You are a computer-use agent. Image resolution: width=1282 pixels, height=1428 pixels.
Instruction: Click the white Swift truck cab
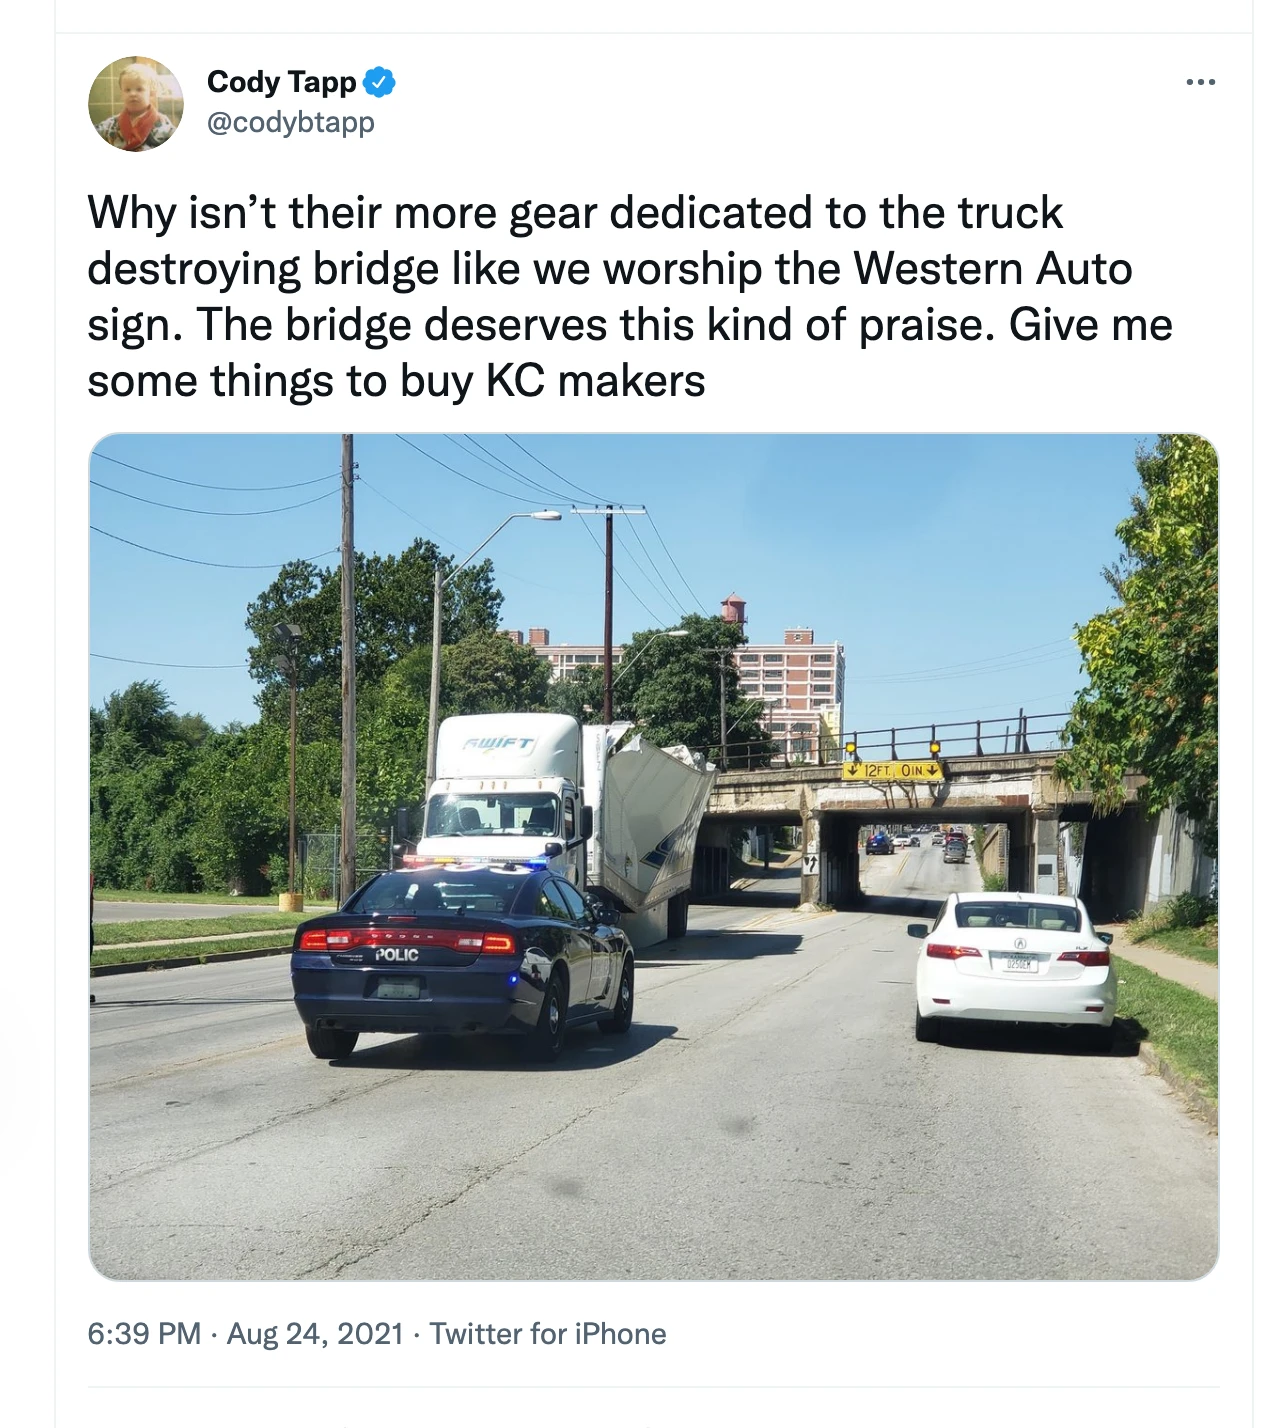click(x=505, y=790)
